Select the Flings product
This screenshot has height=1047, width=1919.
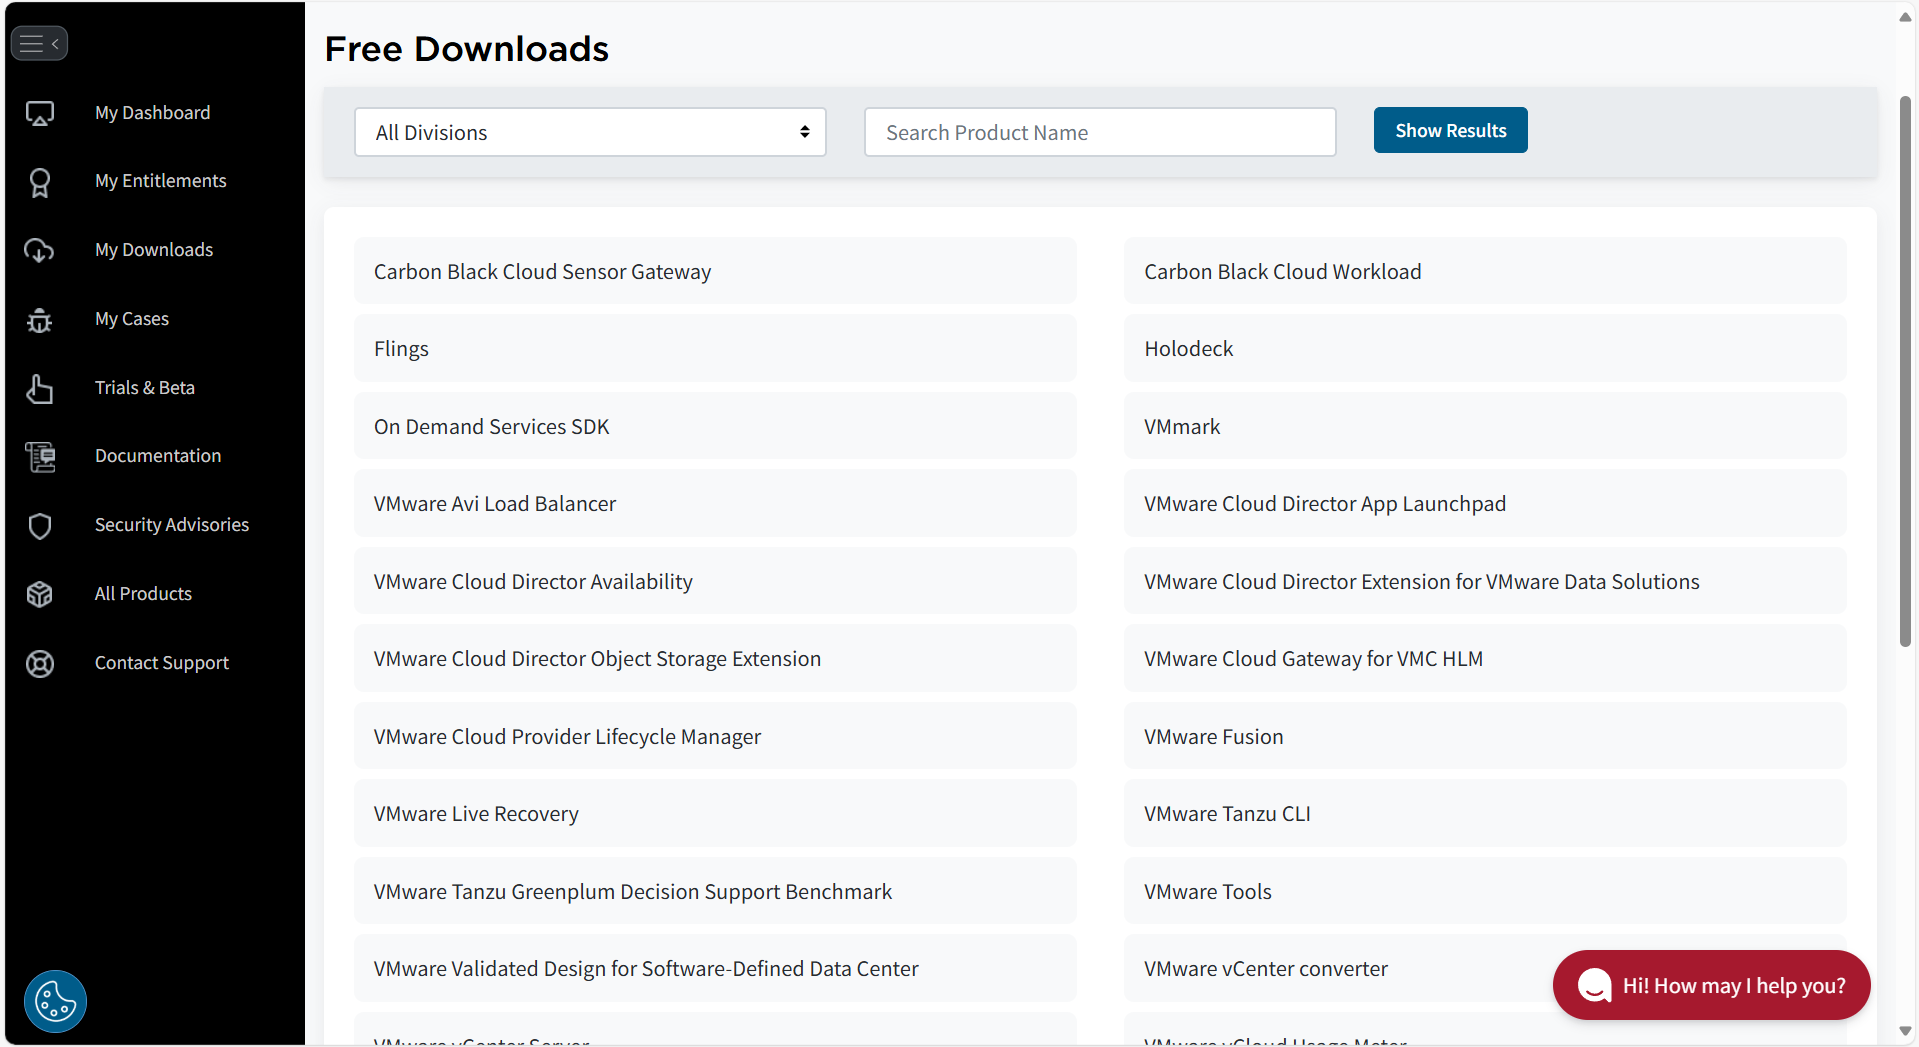pos(715,348)
